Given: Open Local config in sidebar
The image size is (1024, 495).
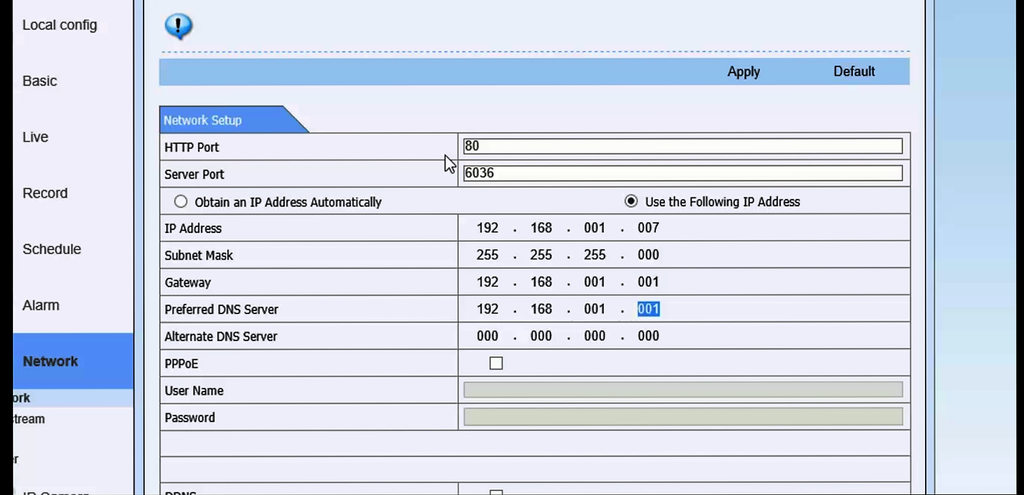Looking at the screenshot, I should (x=59, y=25).
